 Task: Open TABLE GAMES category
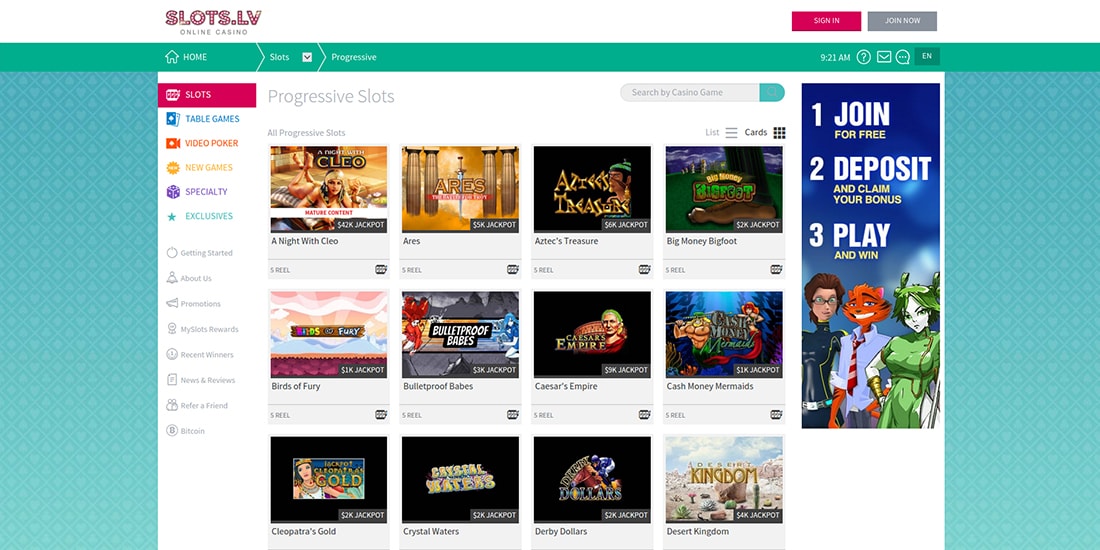click(x=212, y=119)
